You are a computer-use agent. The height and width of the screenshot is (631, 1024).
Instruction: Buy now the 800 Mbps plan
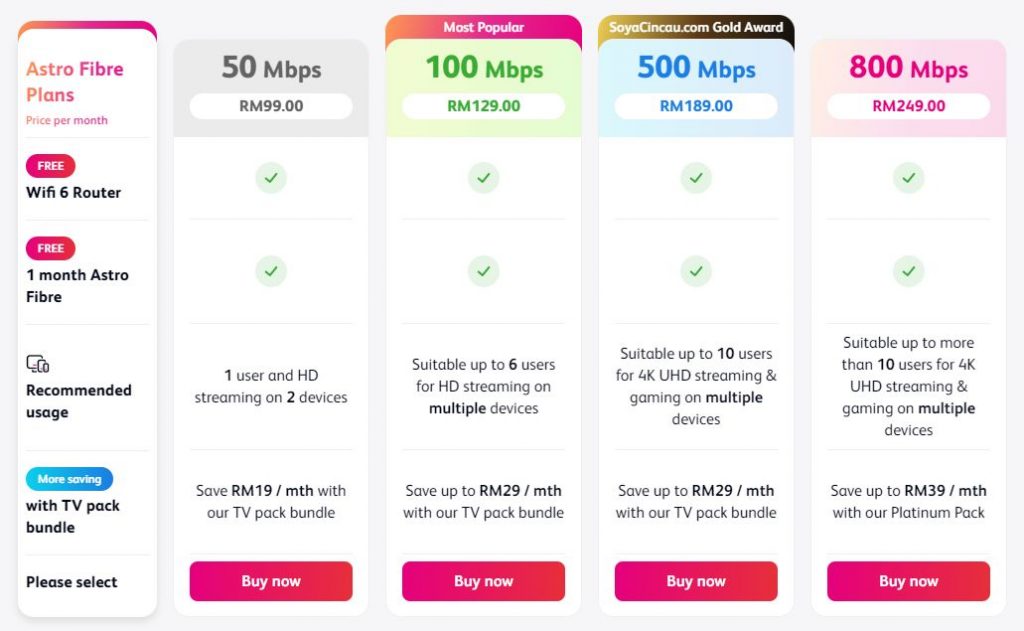point(908,581)
